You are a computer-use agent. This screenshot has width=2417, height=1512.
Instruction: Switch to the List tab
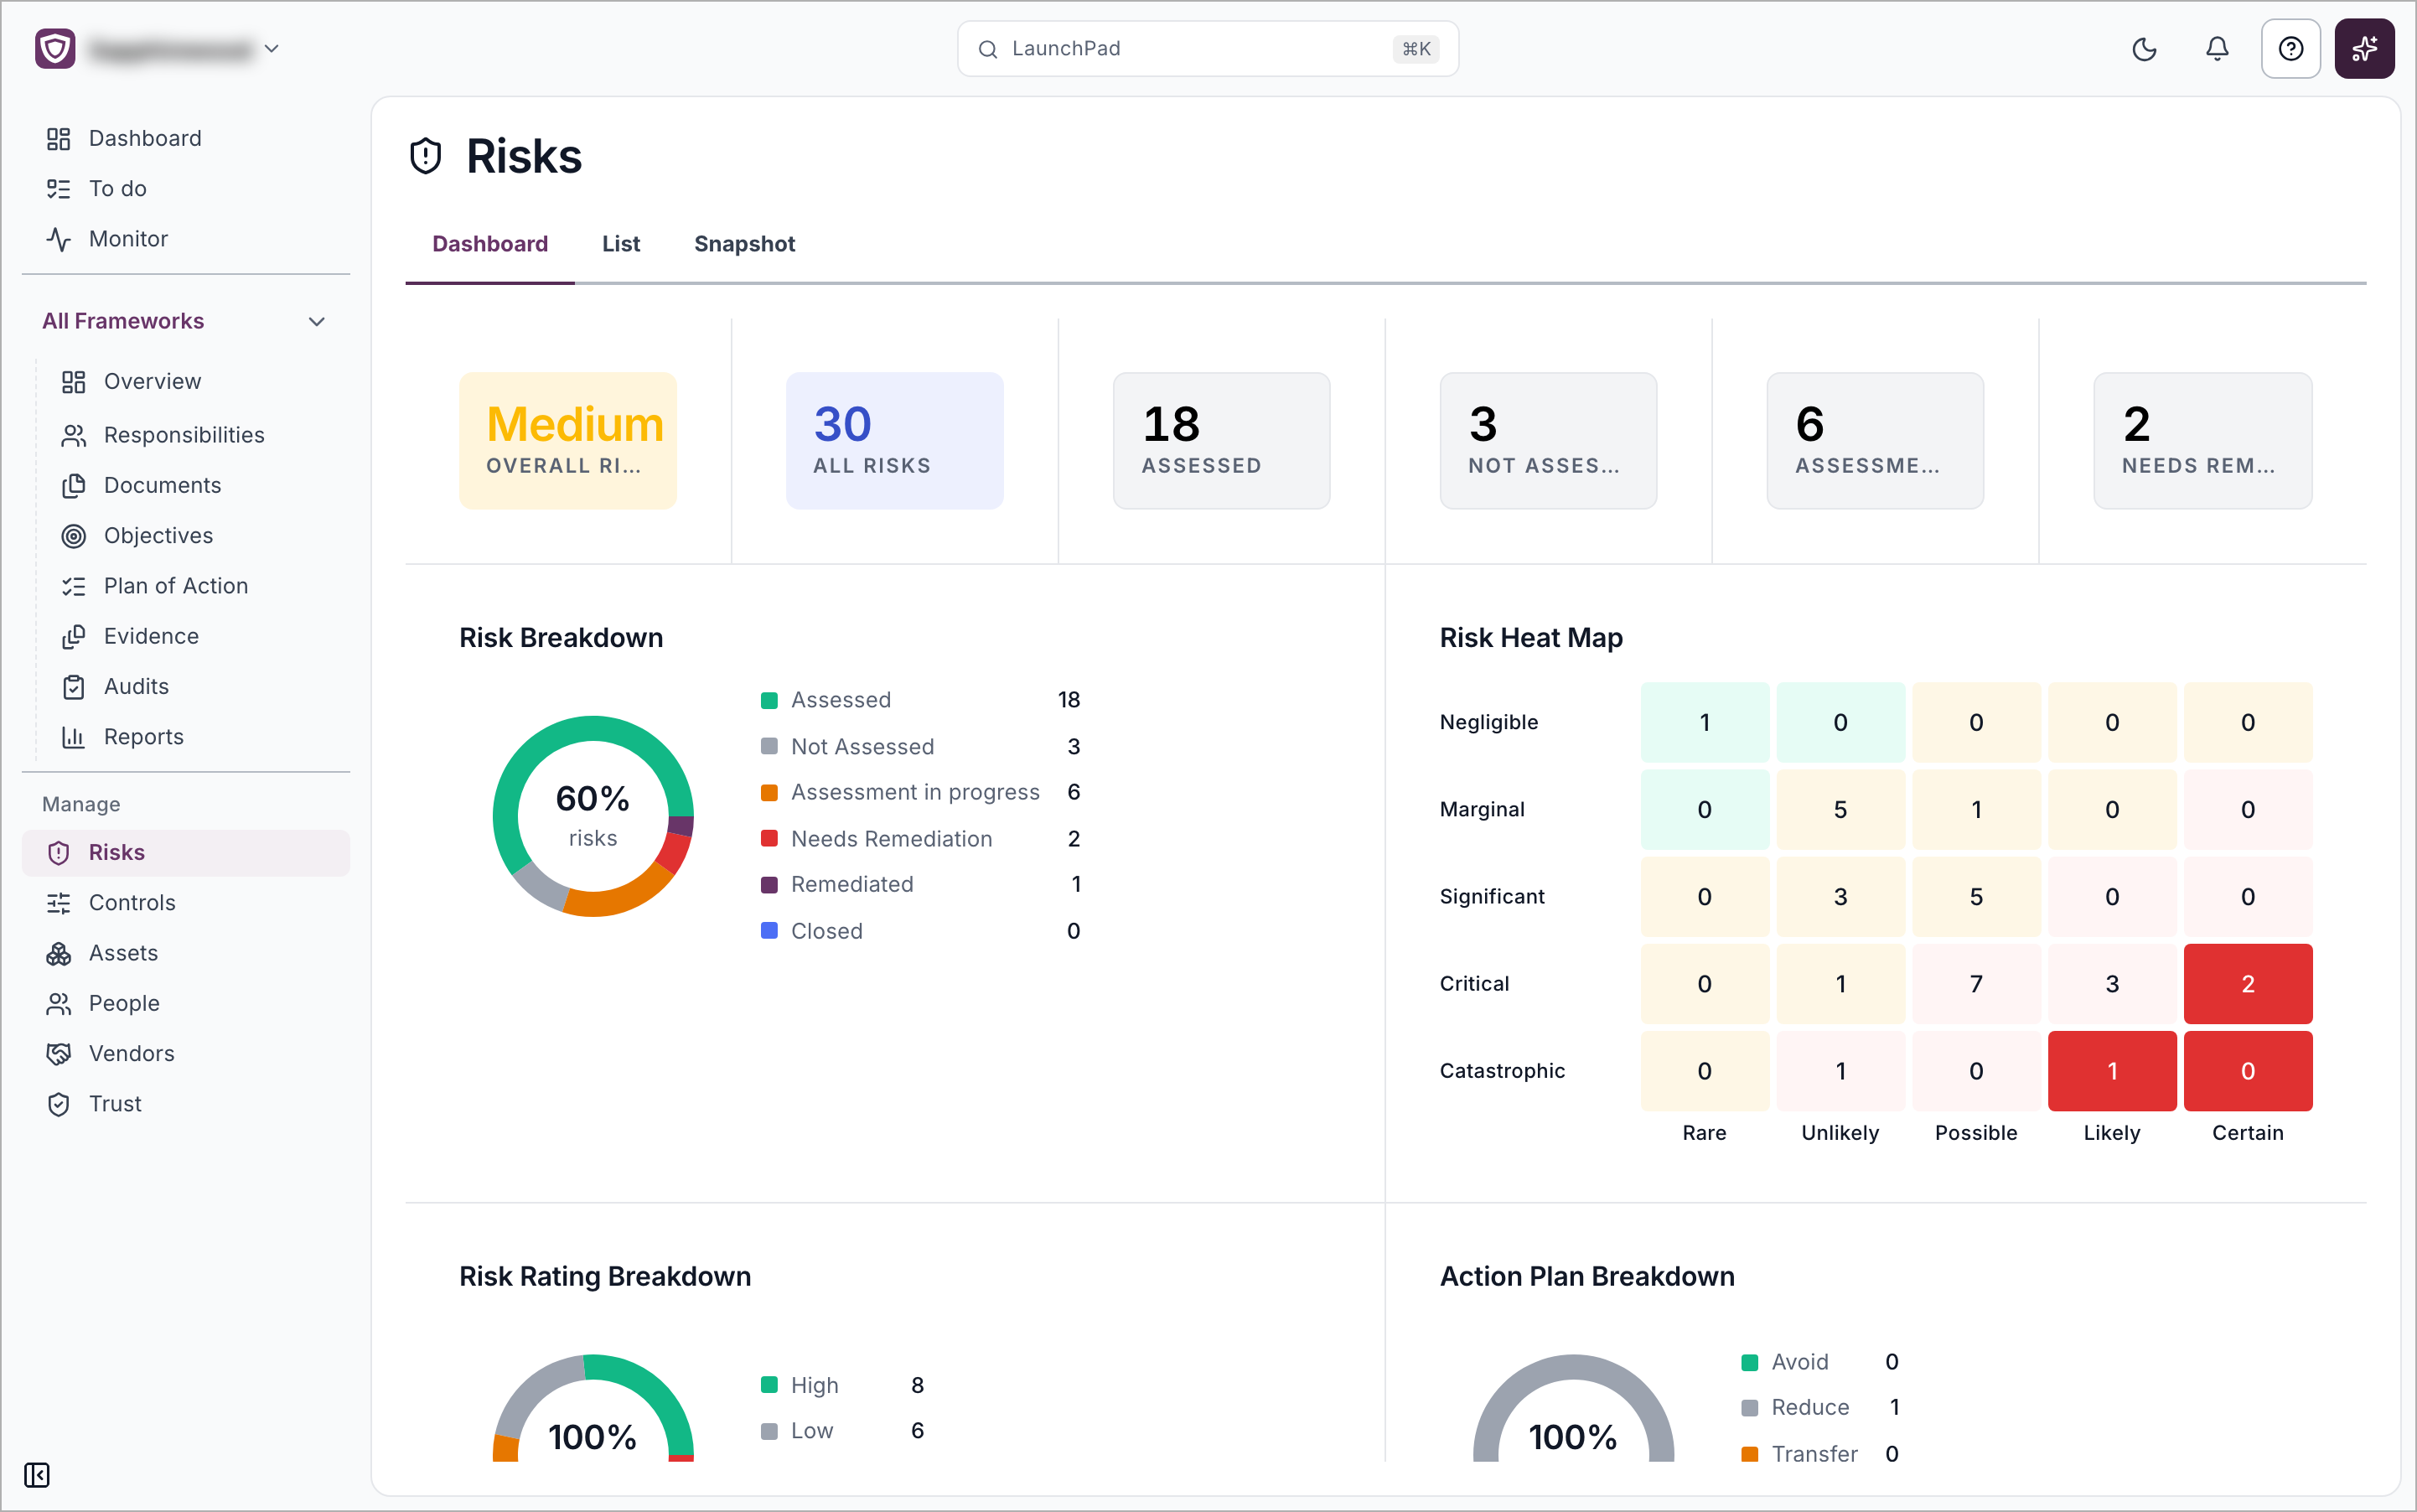tap(621, 244)
